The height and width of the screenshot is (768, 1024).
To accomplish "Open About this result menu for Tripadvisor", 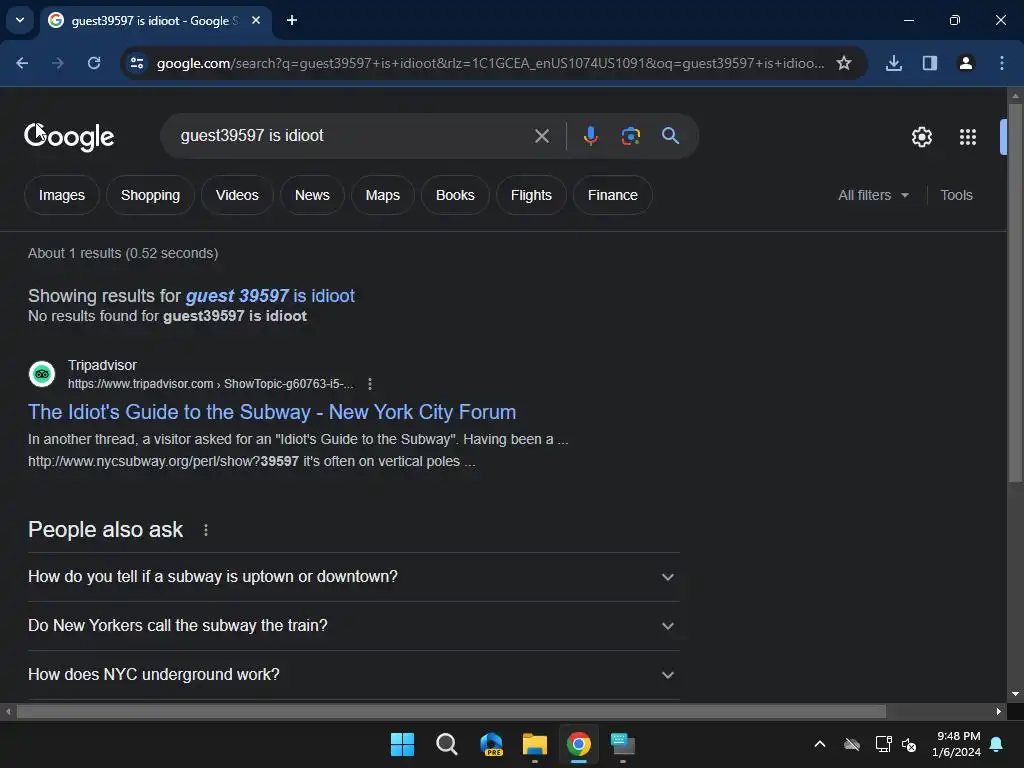I will click(370, 384).
